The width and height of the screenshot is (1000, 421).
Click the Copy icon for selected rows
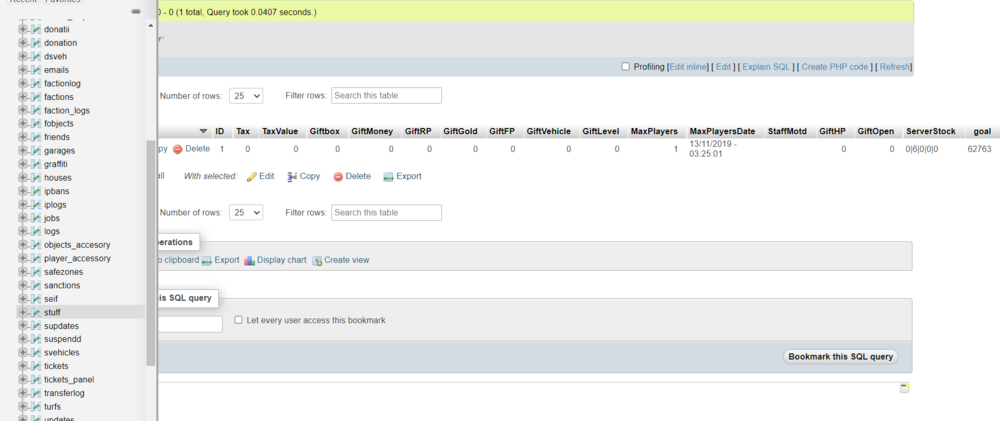(293, 177)
